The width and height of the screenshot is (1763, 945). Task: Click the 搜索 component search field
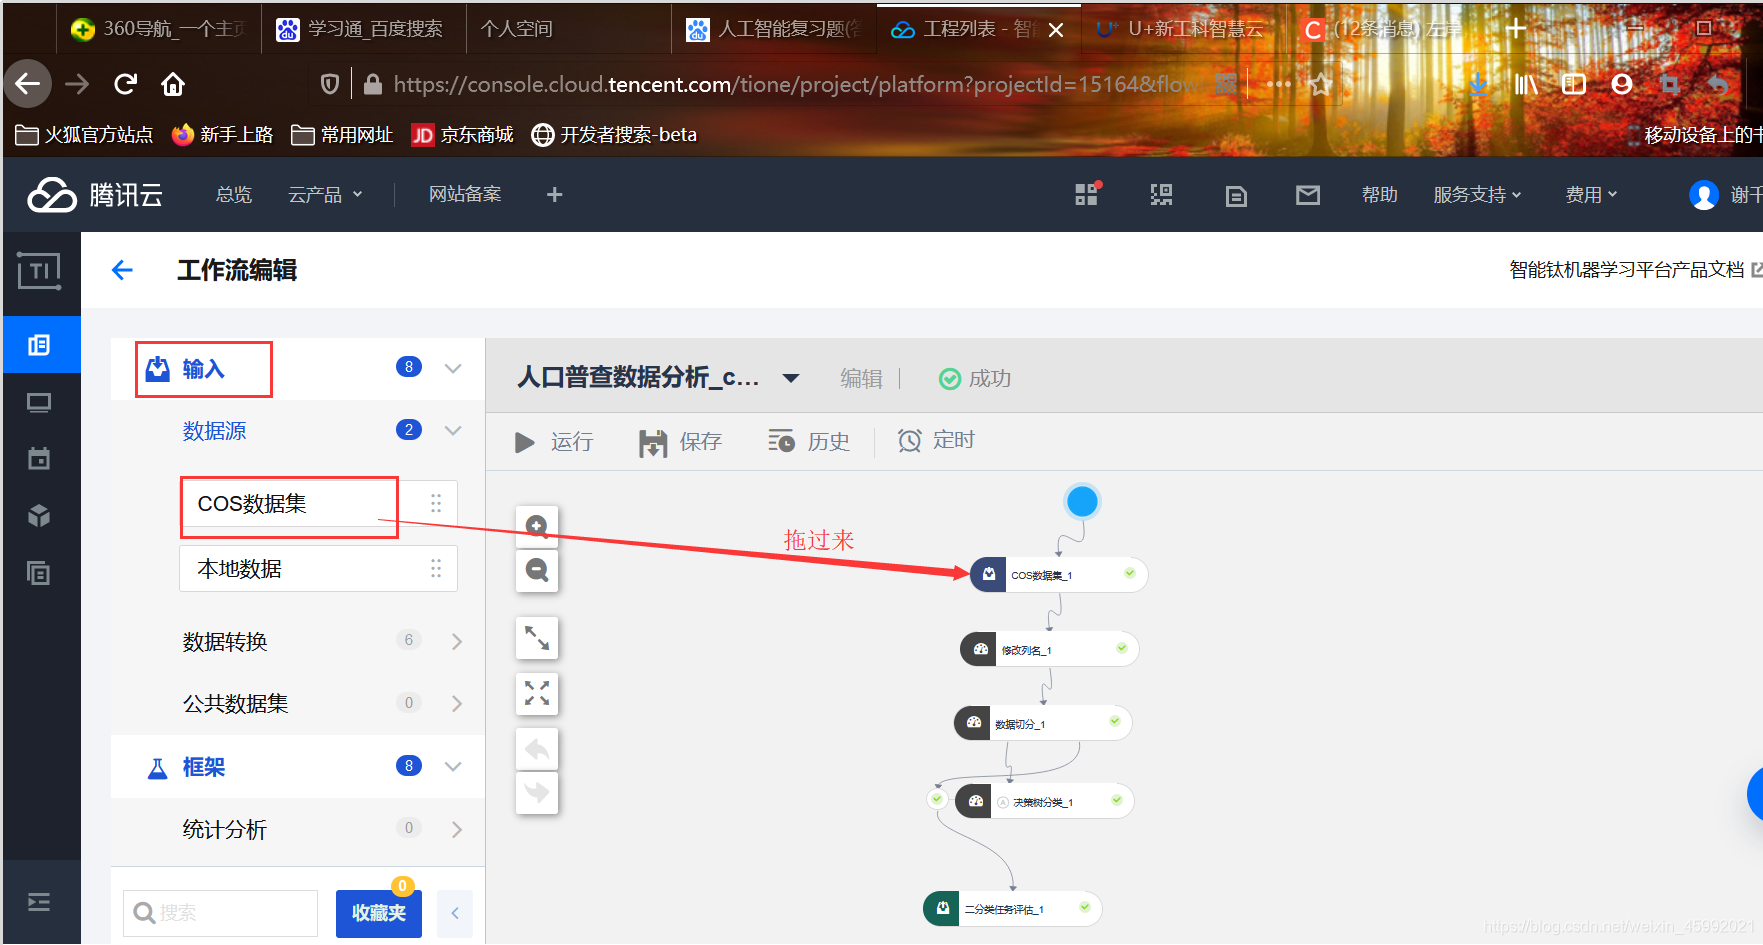pyautogui.click(x=220, y=913)
